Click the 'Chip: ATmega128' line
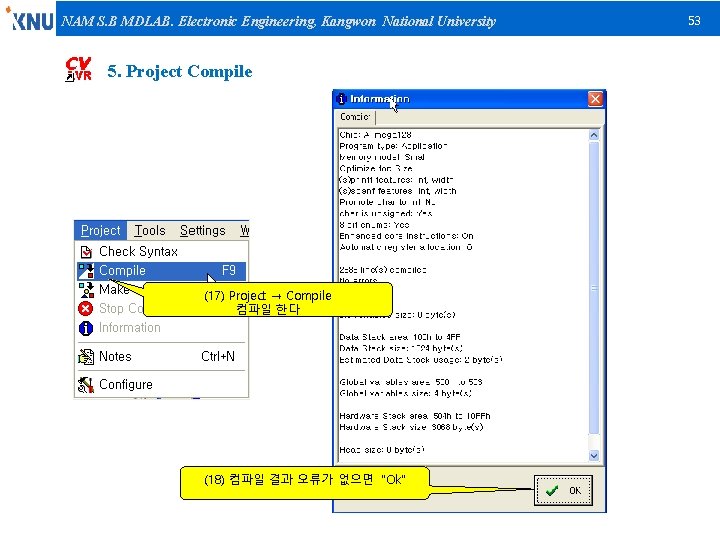720x540 pixels. (x=375, y=135)
